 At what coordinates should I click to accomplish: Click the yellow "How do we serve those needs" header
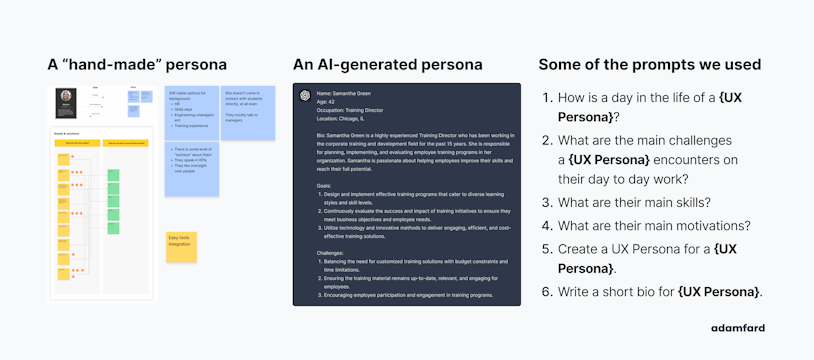tap(126, 143)
